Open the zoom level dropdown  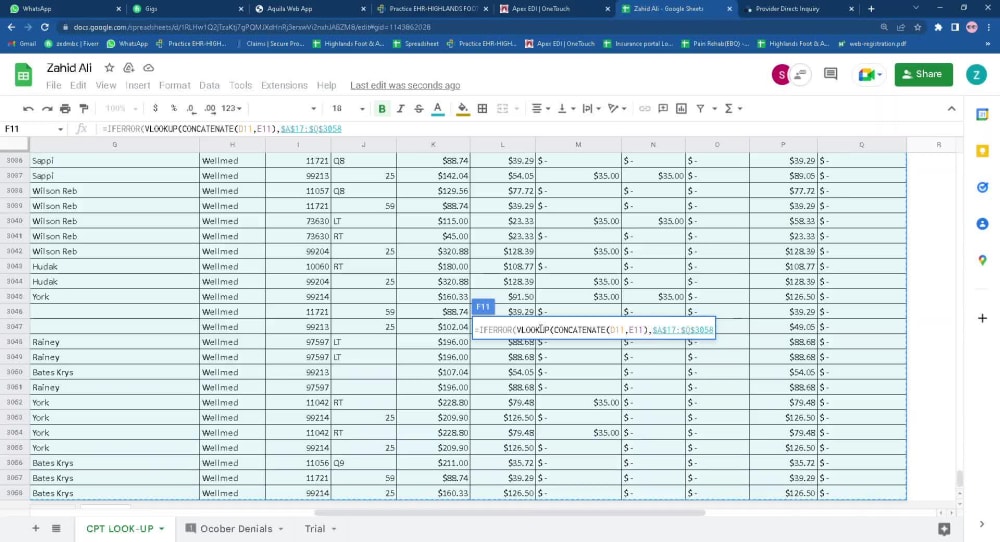click(x=121, y=108)
